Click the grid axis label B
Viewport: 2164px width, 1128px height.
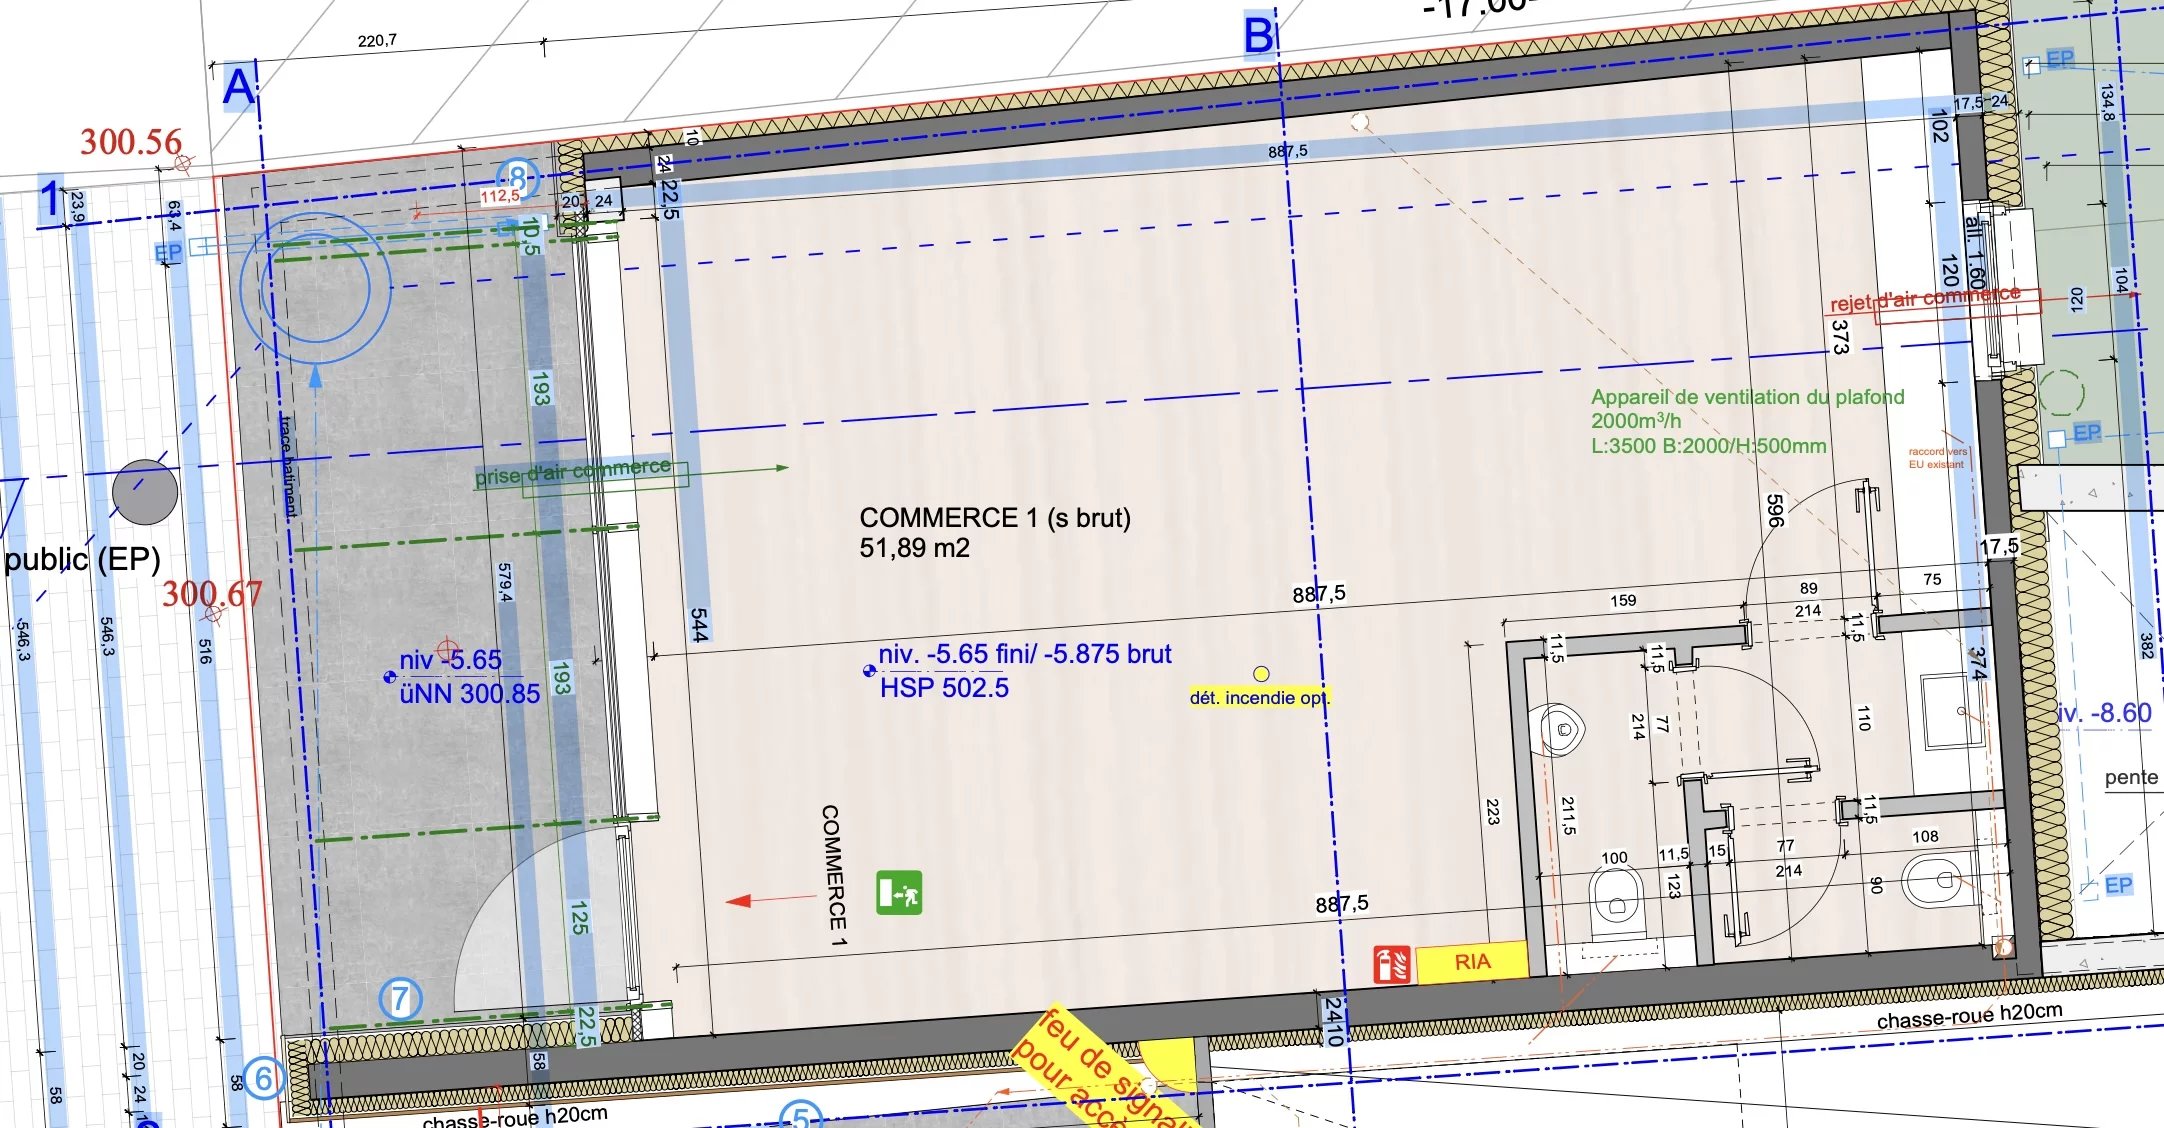click(x=1258, y=36)
